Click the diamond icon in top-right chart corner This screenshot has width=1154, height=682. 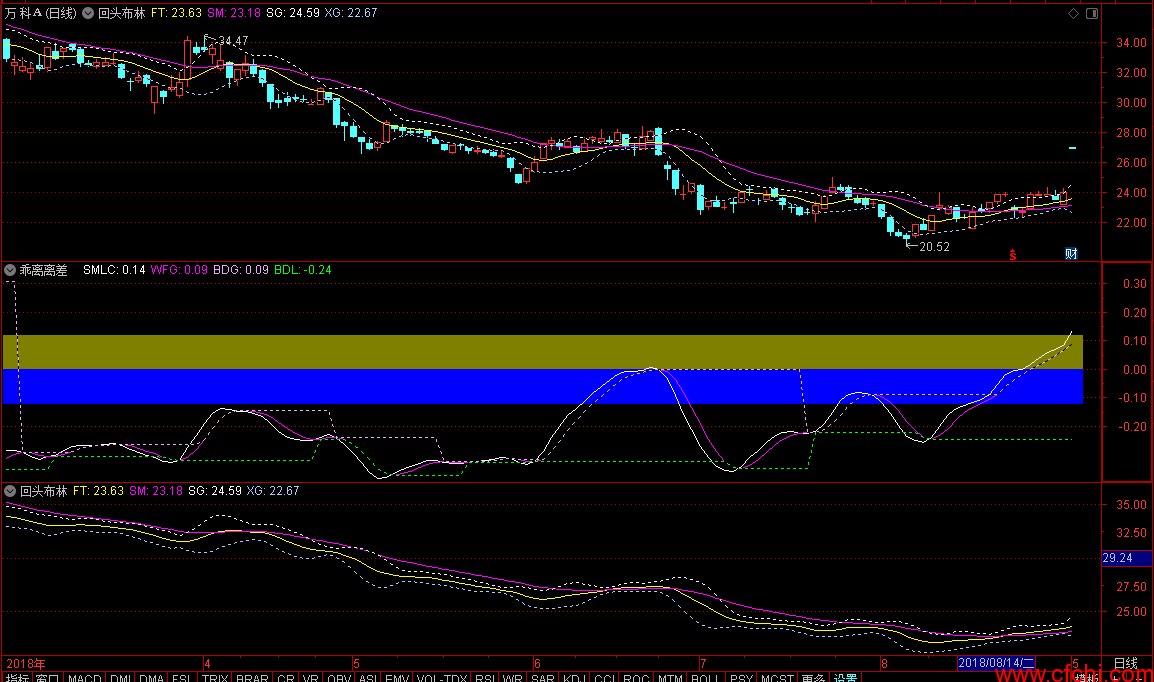(1074, 14)
